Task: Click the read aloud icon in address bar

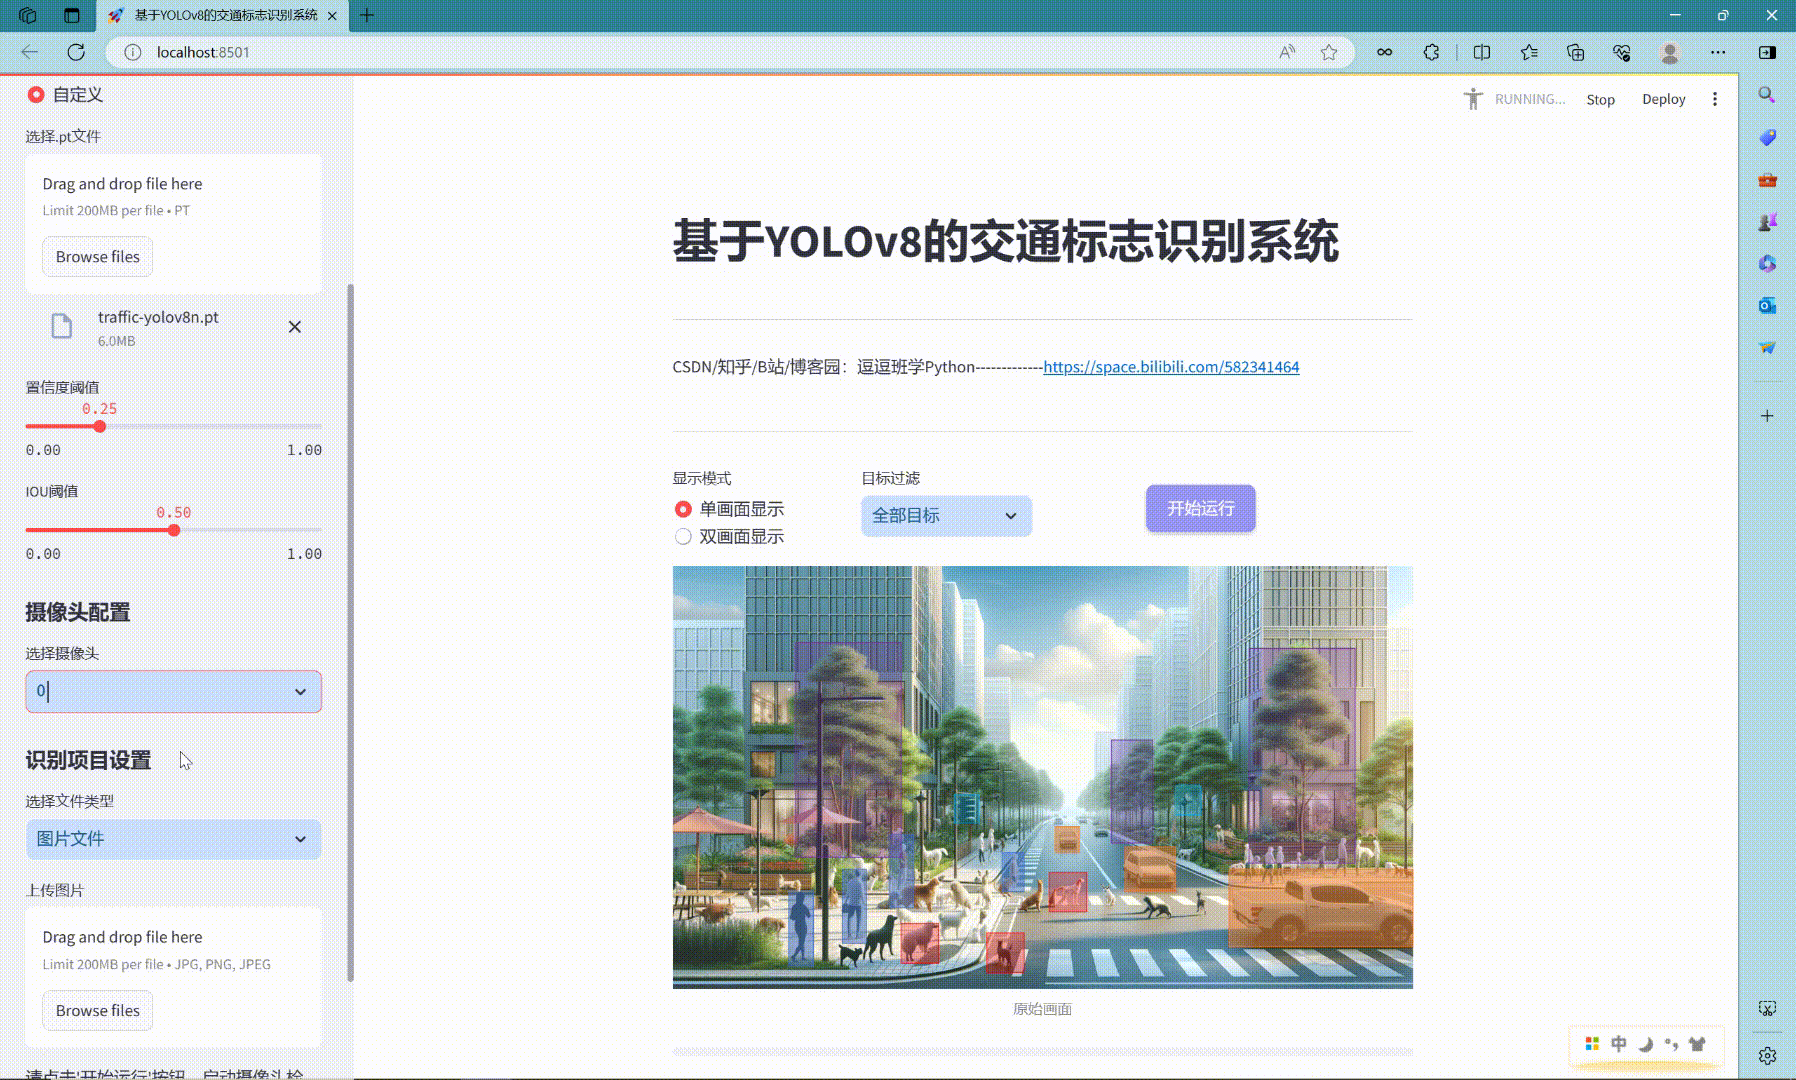Action: [1287, 52]
